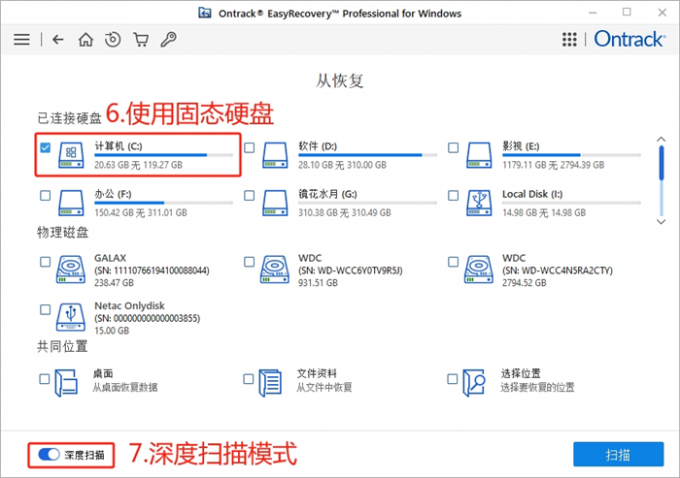Open the apps grid icon
This screenshot has height=478, width=680.
point(569,39)
